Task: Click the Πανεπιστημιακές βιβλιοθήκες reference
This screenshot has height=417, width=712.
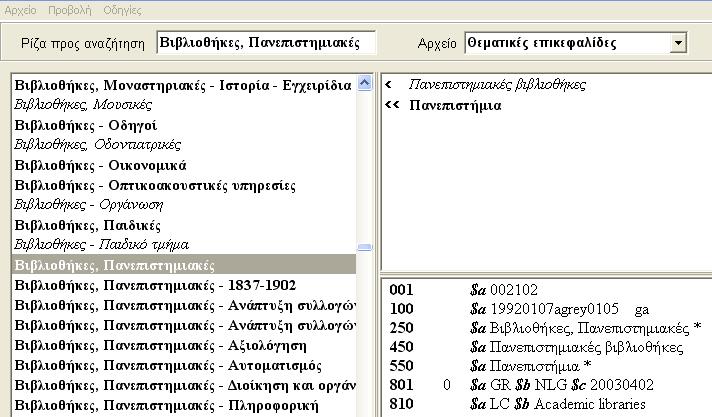Action: tap(497, 84)
